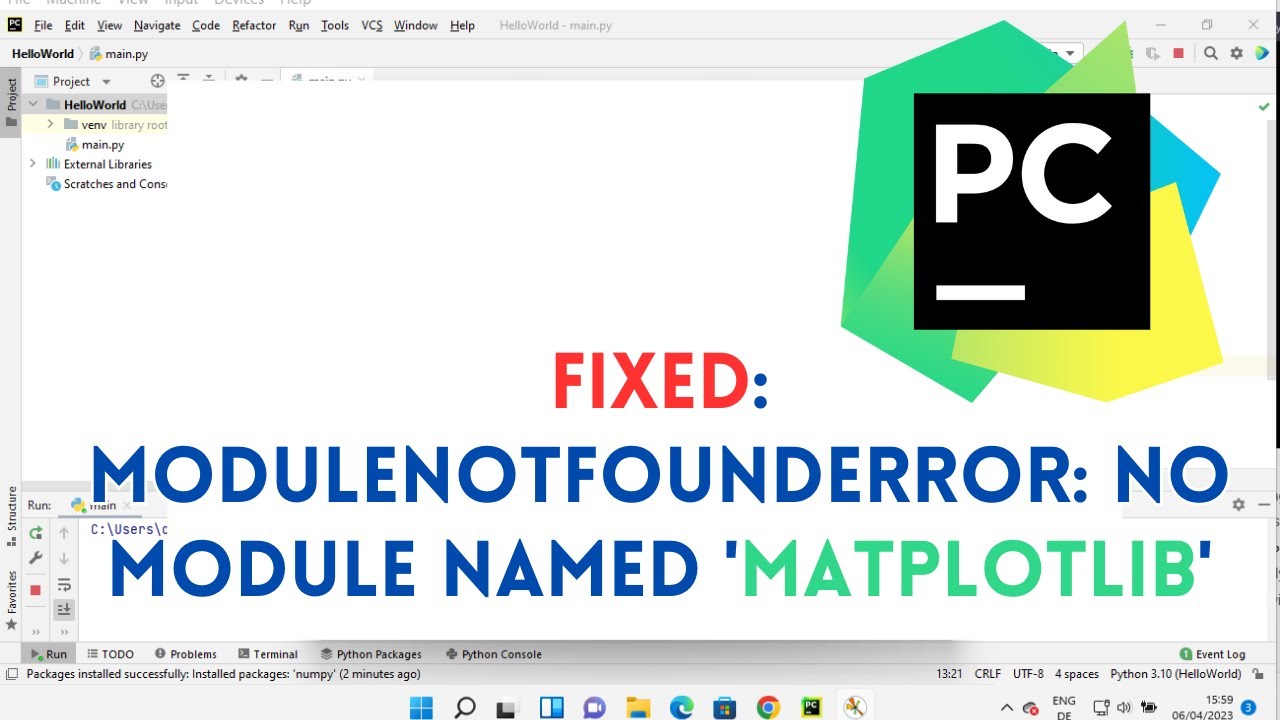
Task: Select main.py in the project tree
Action: point(96,145)
